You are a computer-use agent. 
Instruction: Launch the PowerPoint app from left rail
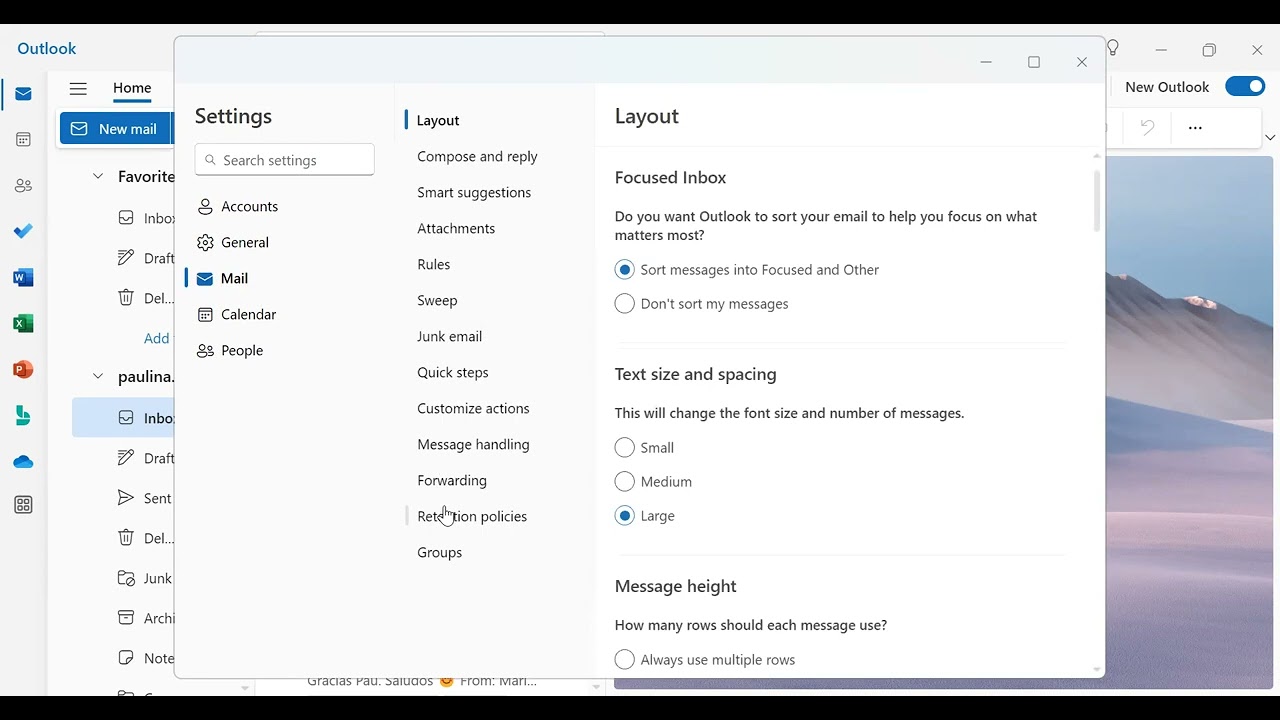[23, 370]
